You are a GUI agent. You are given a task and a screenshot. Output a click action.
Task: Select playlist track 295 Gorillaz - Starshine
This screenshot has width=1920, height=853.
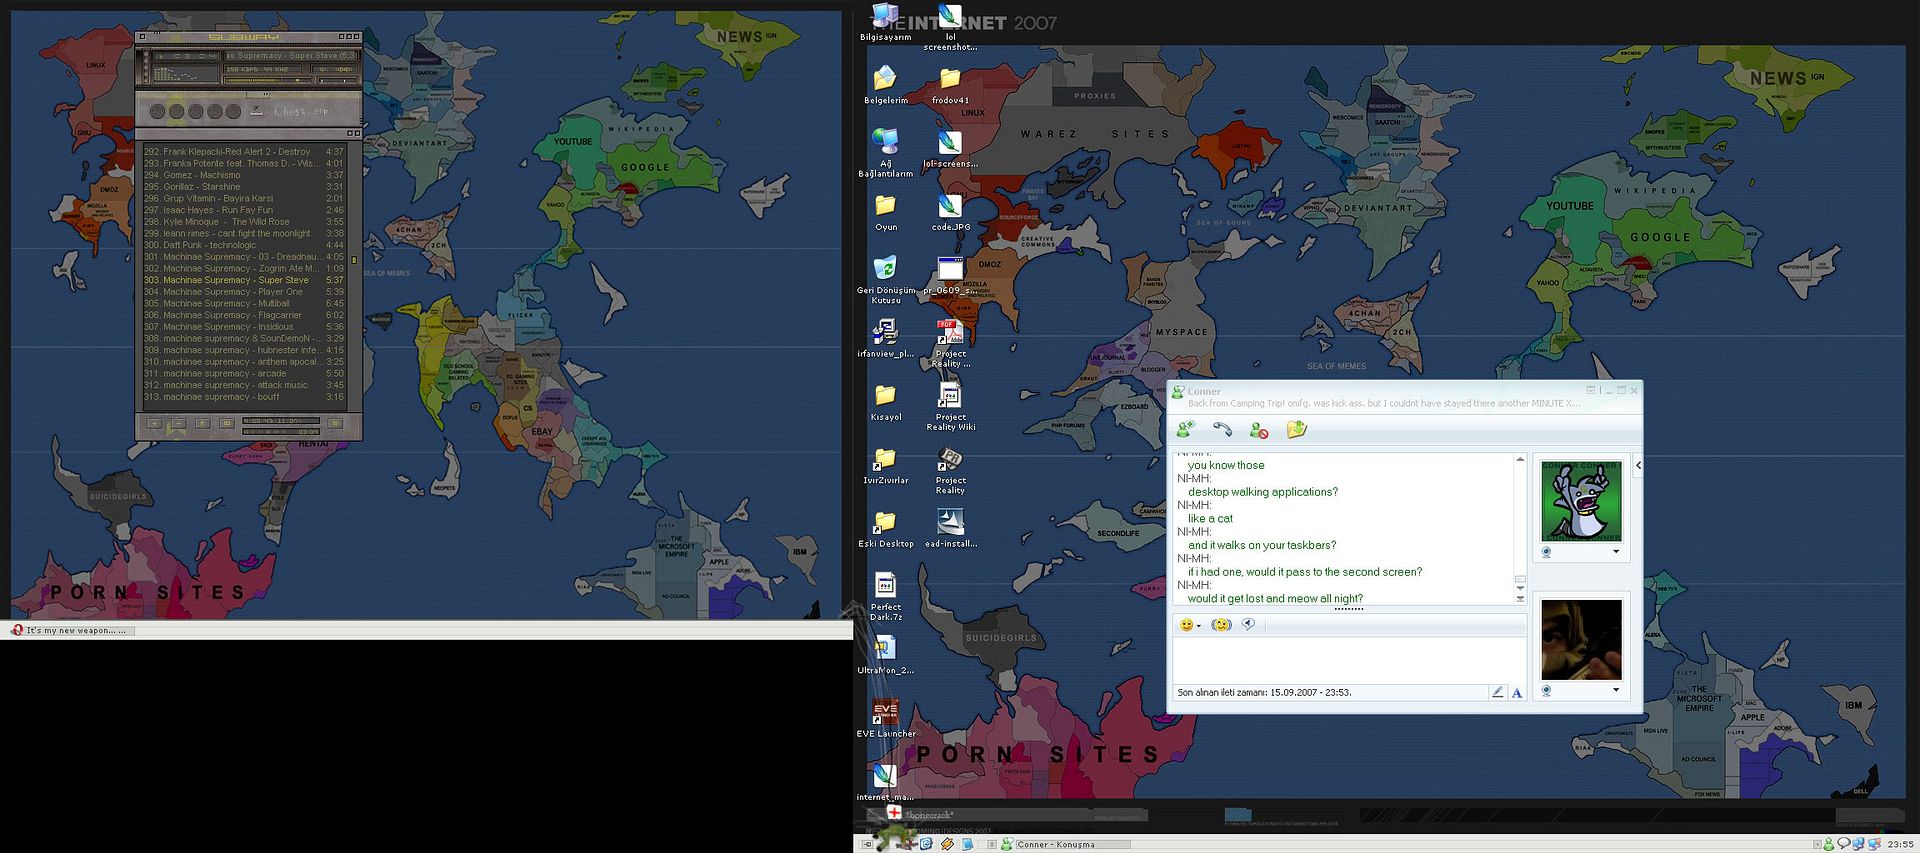[x=244, y=187]
